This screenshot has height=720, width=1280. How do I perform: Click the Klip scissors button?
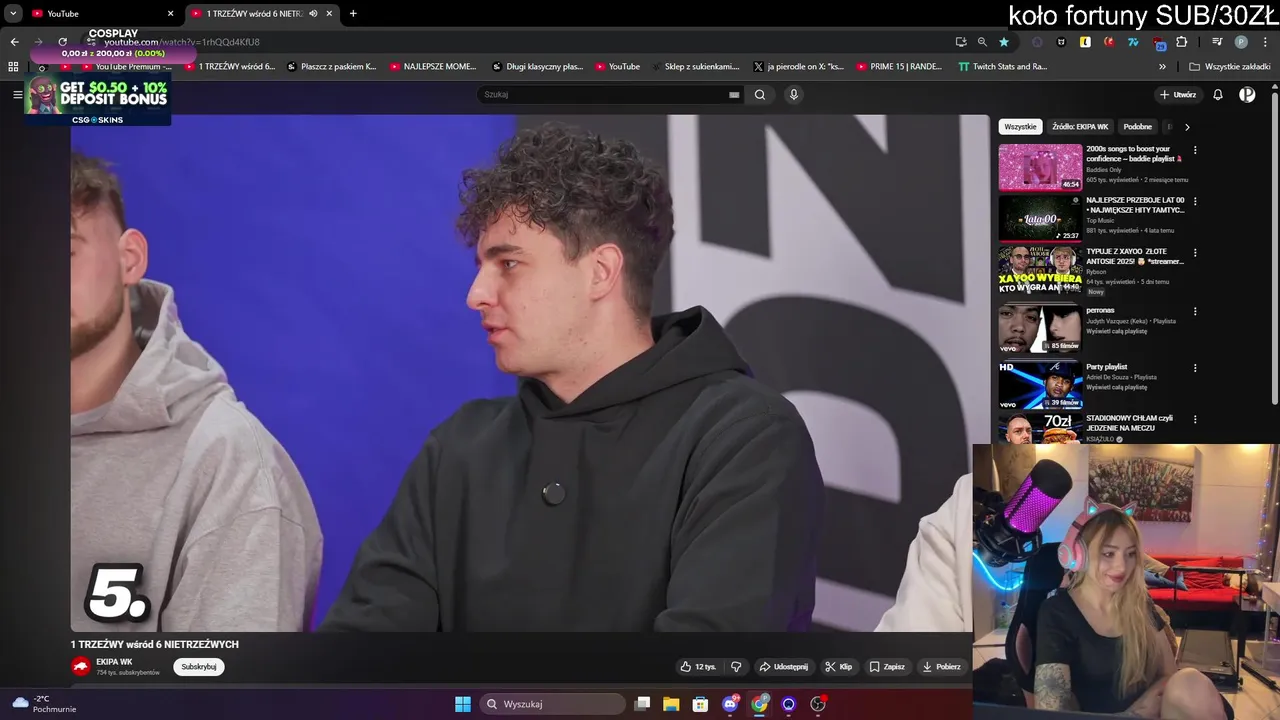pos(838,667)
